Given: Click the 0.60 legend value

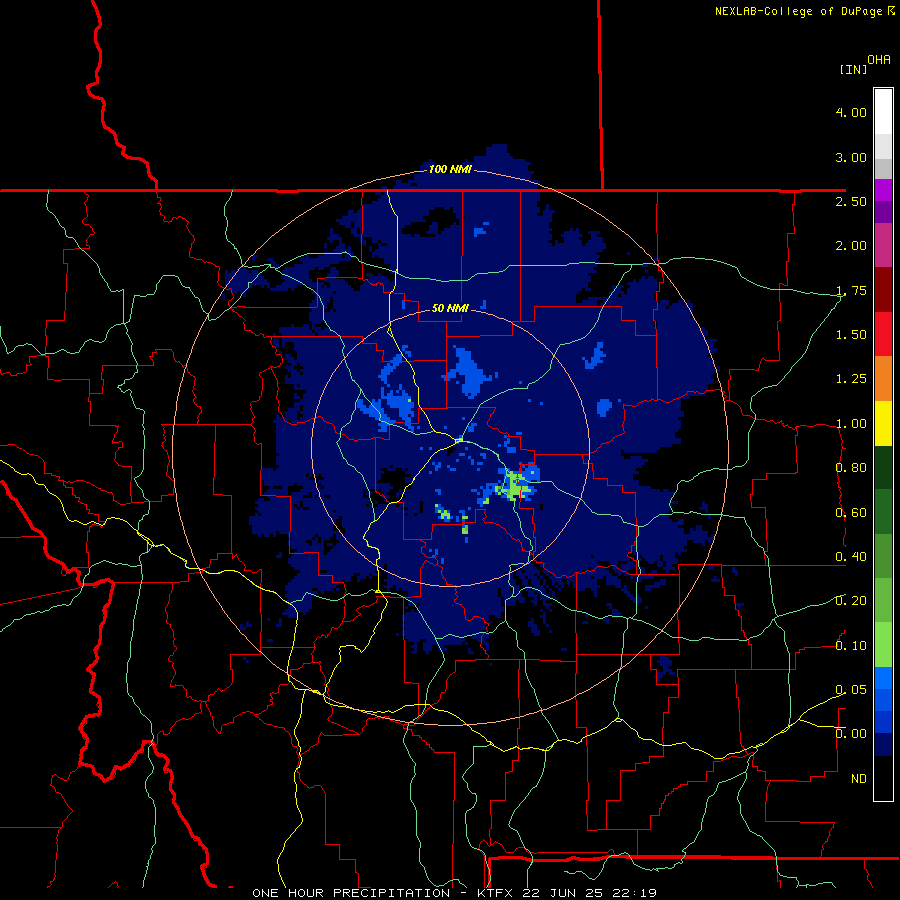Looking at the screenshot, I should (851, 513).
